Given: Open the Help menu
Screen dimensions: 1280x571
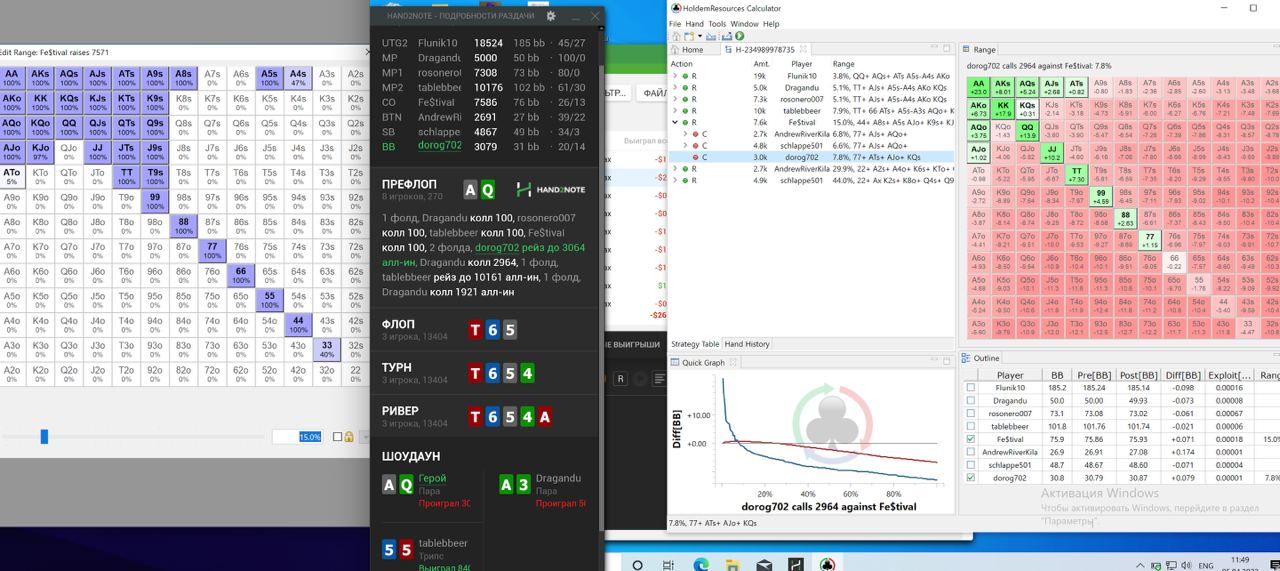Looking at the screenshot, I should click(x=771, y=23).
